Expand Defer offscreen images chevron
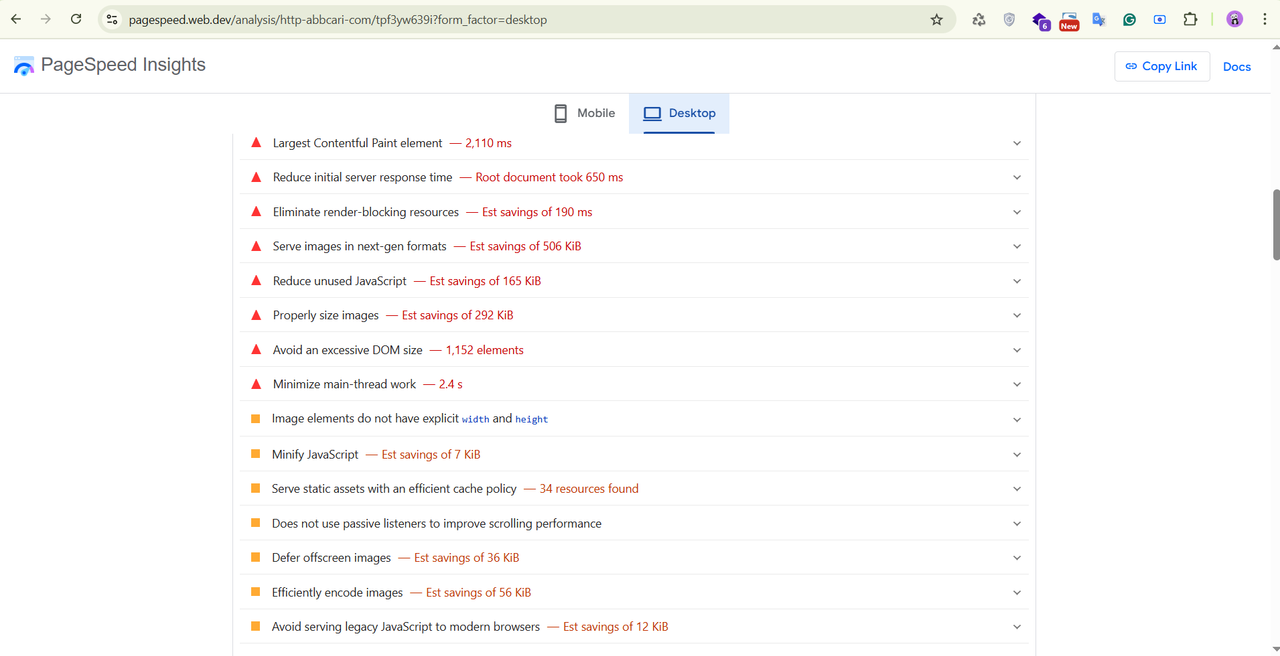The image size is (1280, 656). pyautogui.click(x=1017, y=558)
